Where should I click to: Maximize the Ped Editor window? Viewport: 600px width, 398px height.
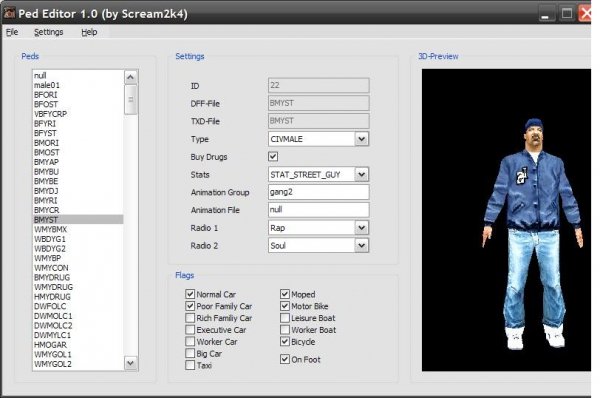pos(567,14)
